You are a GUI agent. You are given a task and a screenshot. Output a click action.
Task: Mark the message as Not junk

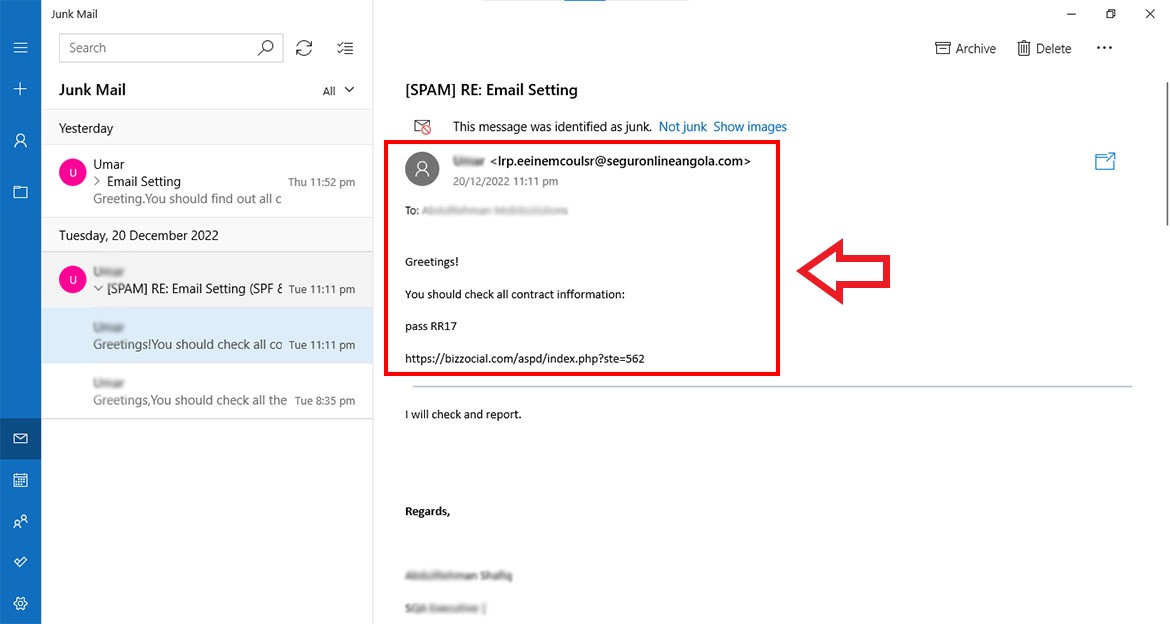(x=682, y=126)
